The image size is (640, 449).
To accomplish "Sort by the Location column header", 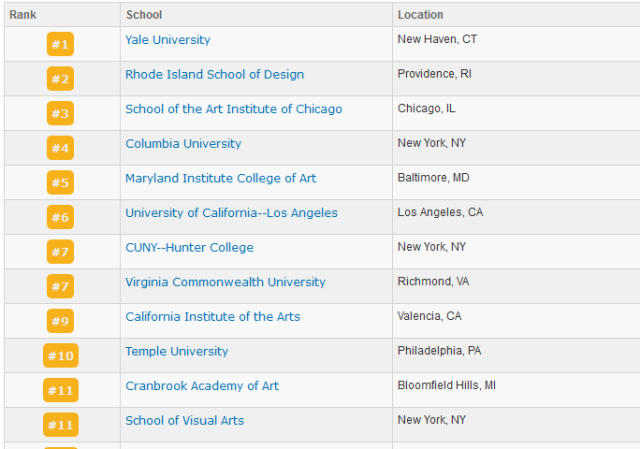I will pyautogui.click(x=420, y=15).
